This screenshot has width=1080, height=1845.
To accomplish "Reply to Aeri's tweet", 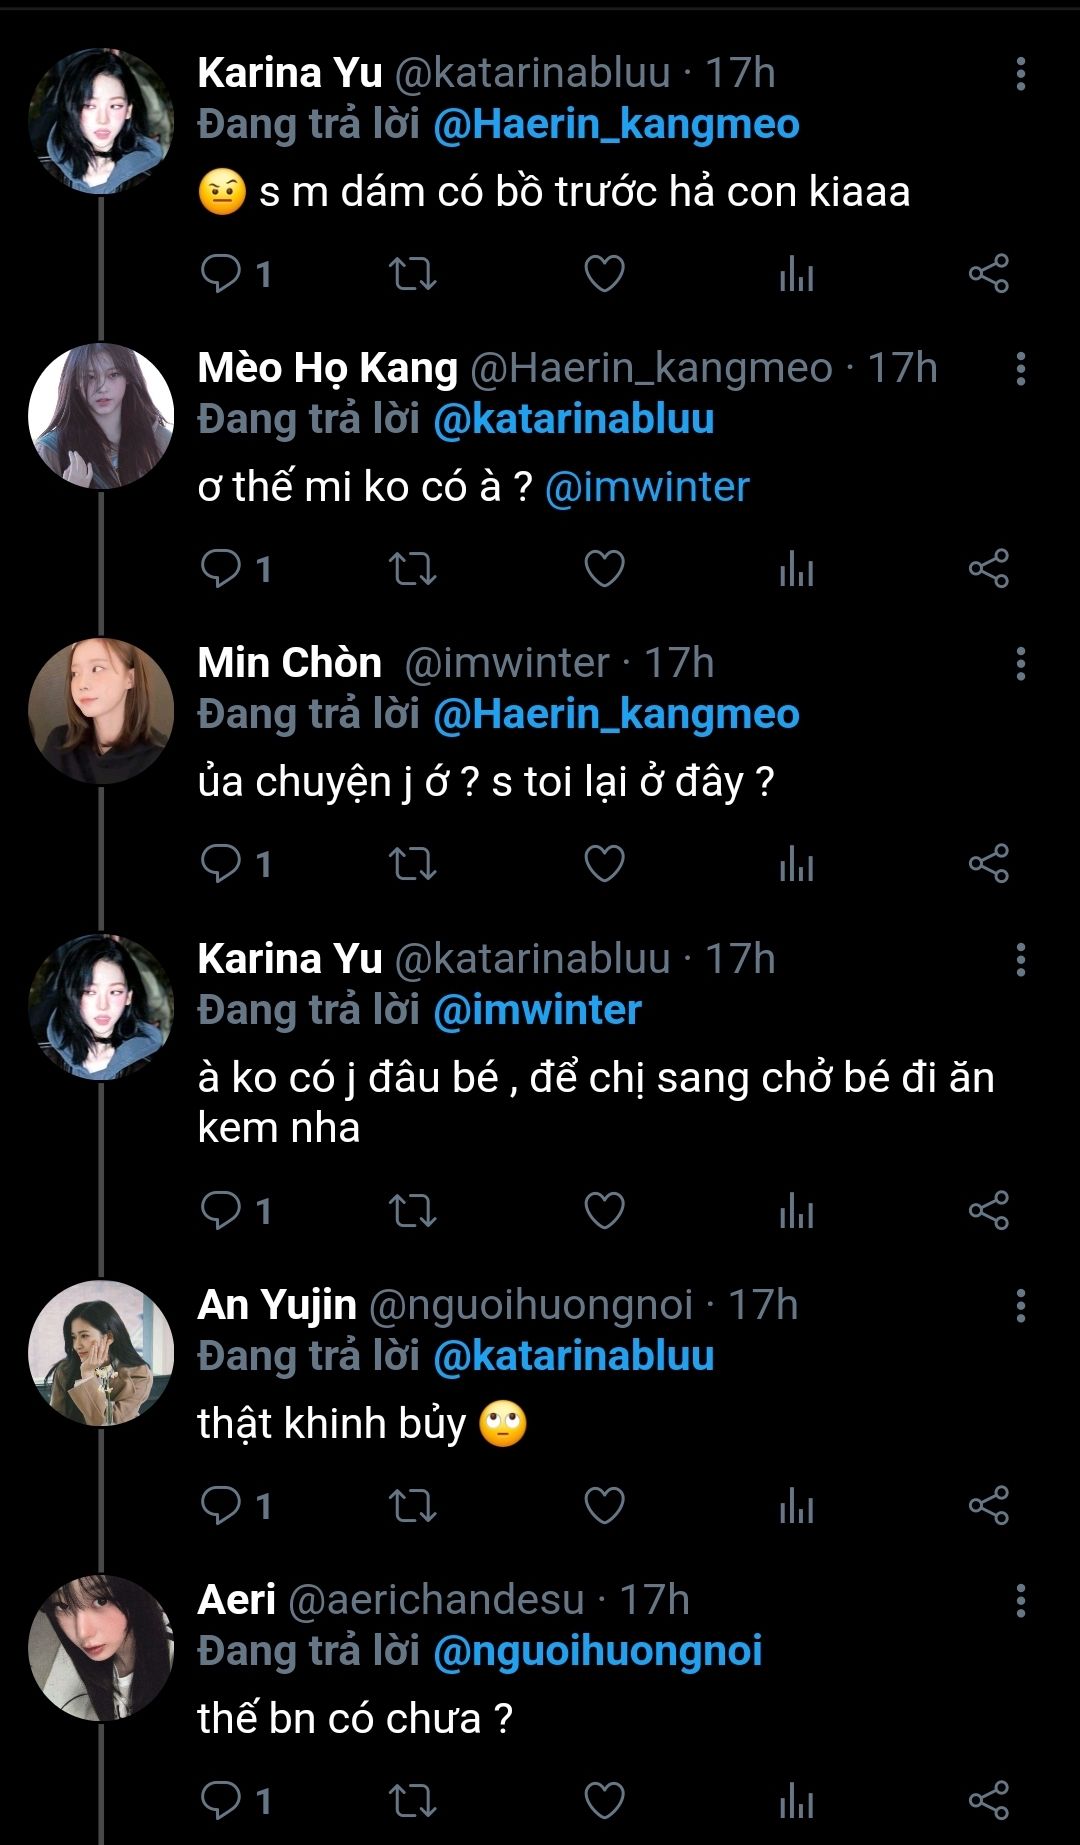I will tap(221, 1801).
